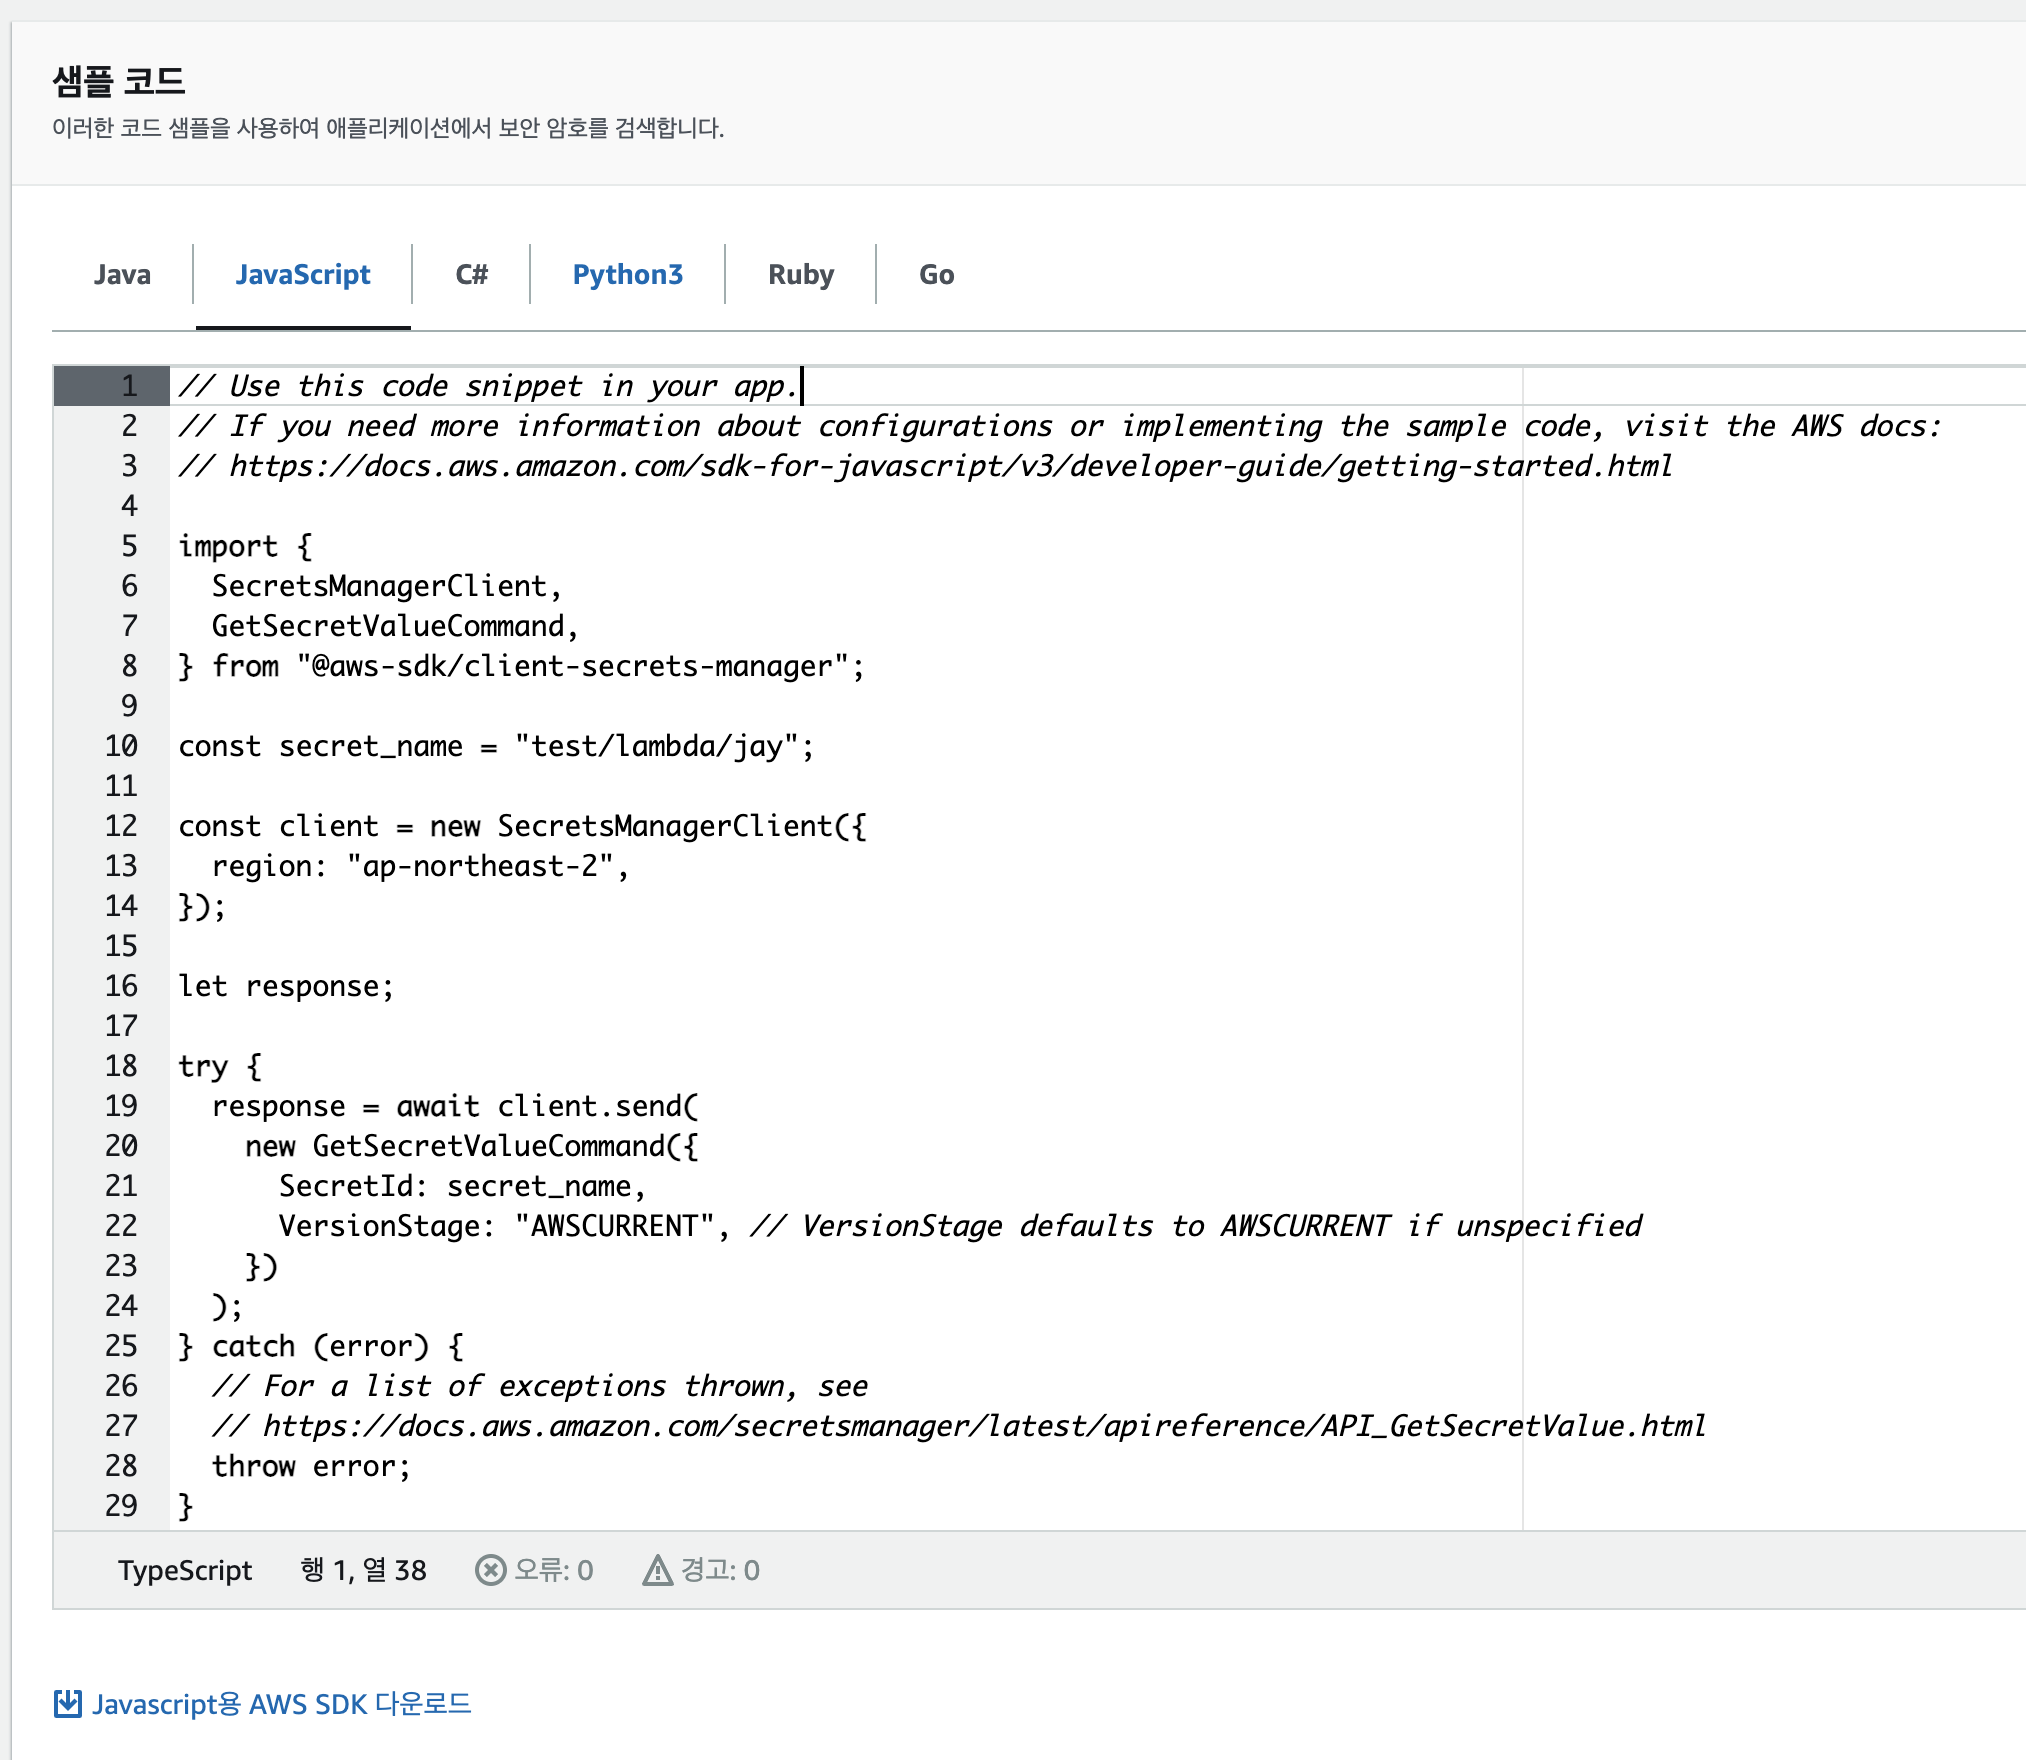Show the Go code sample tab
The height and width of the screenshot is (1760, 2026).
(x=936, y=274)
